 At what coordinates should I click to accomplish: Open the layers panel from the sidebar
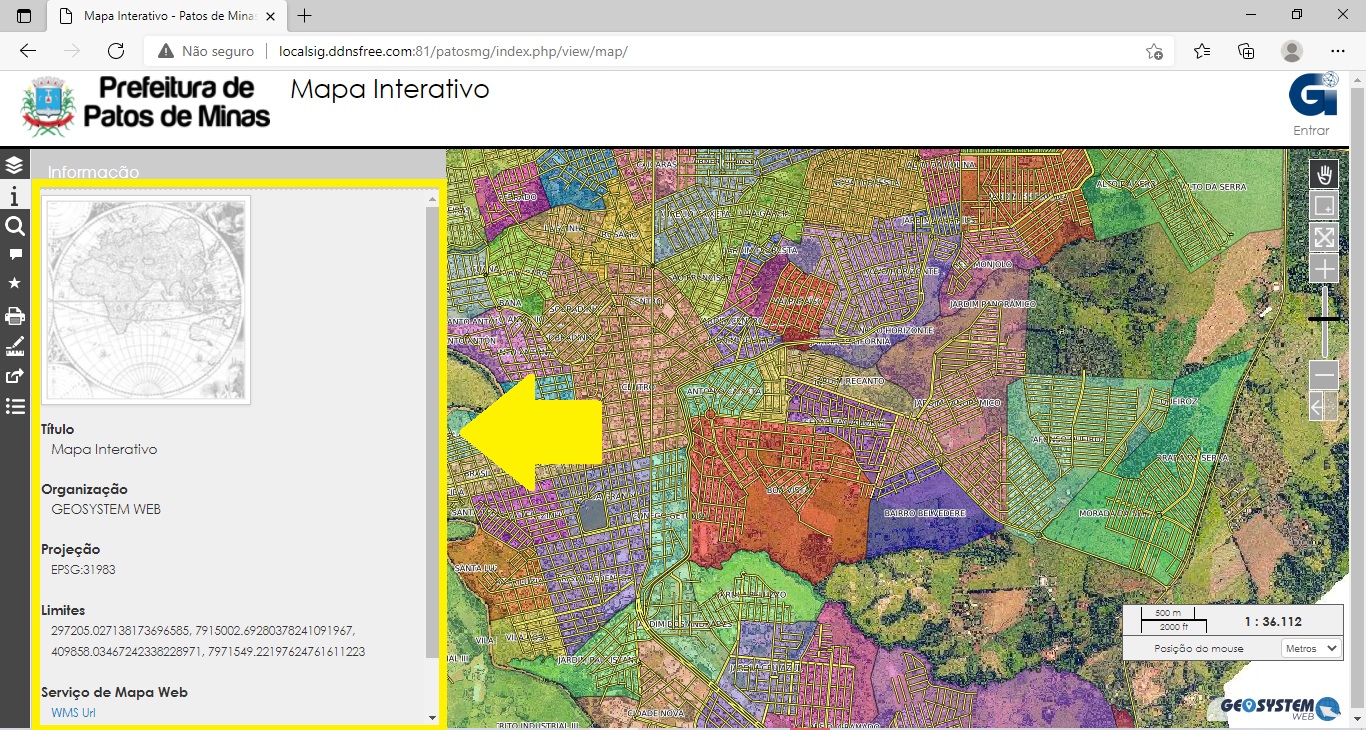click(14, 165)
